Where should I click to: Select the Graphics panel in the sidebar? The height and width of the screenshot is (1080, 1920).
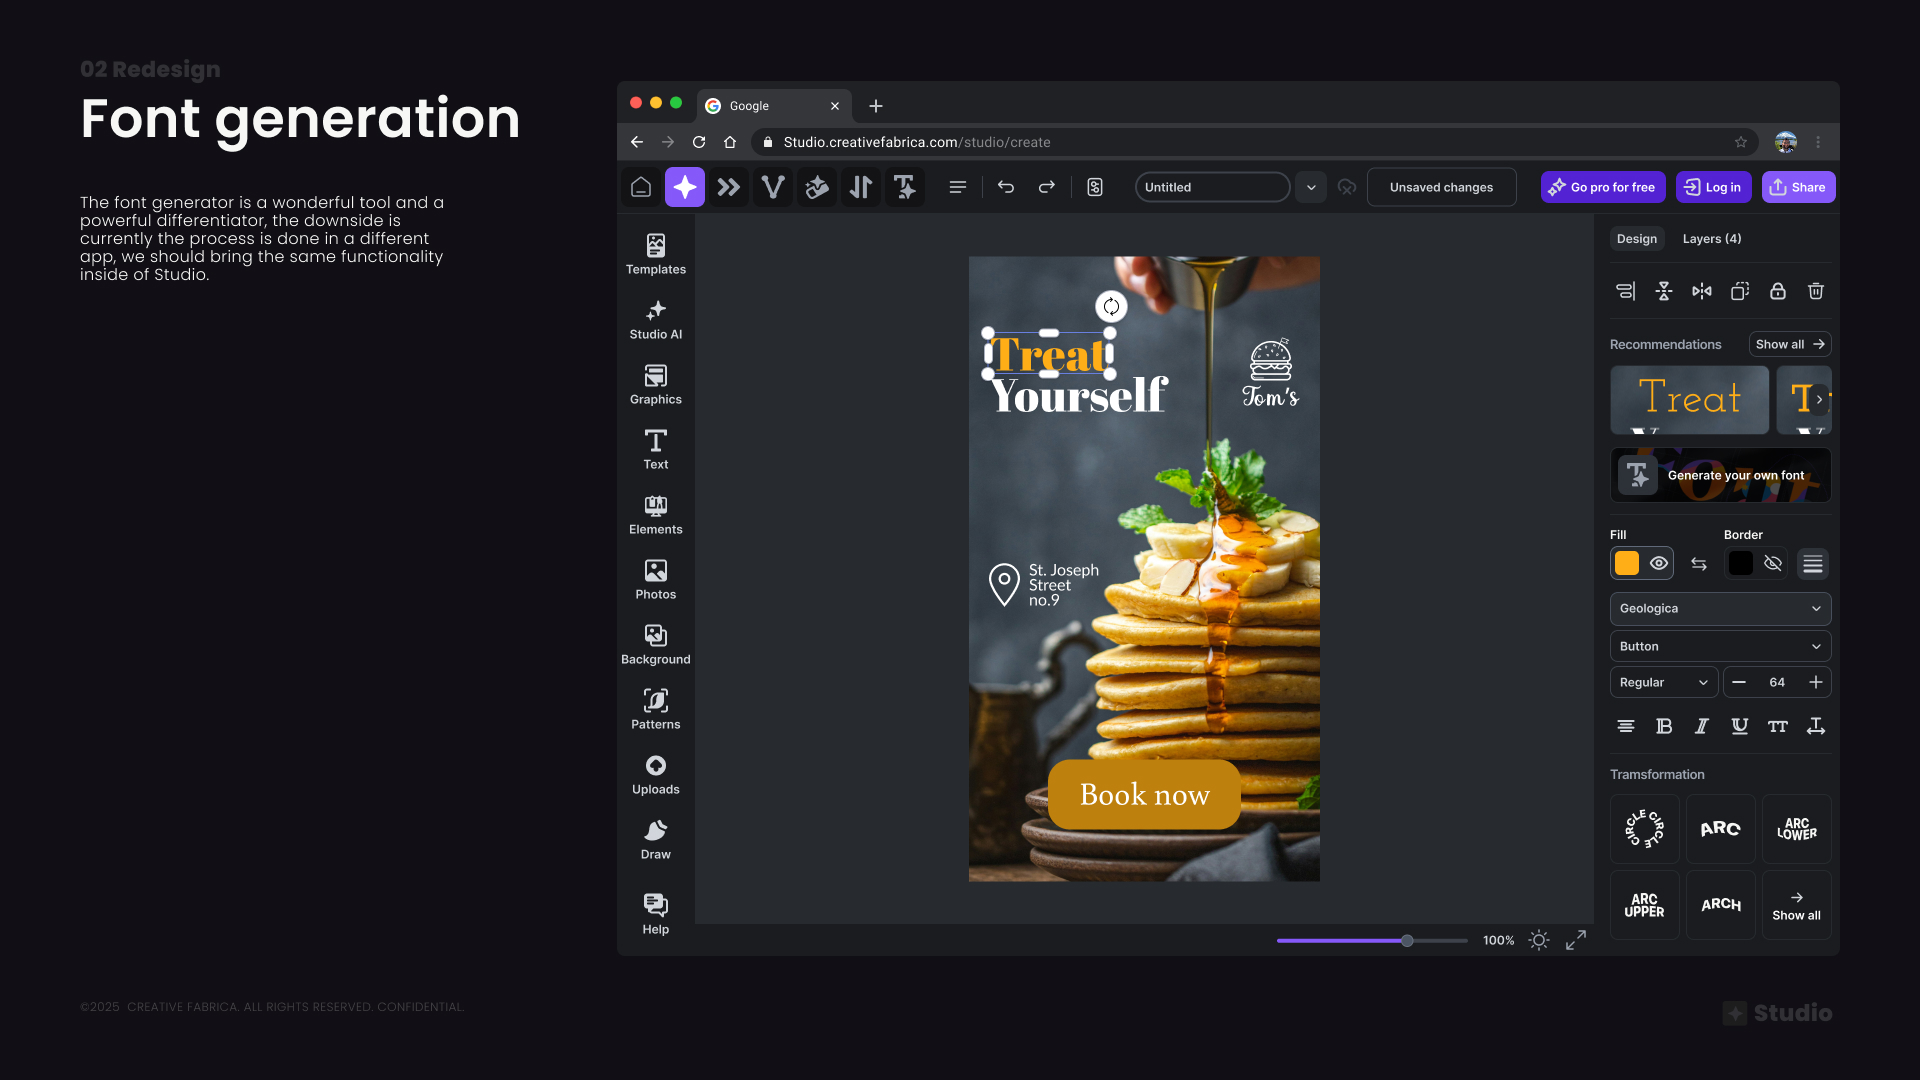pos(655,384)
